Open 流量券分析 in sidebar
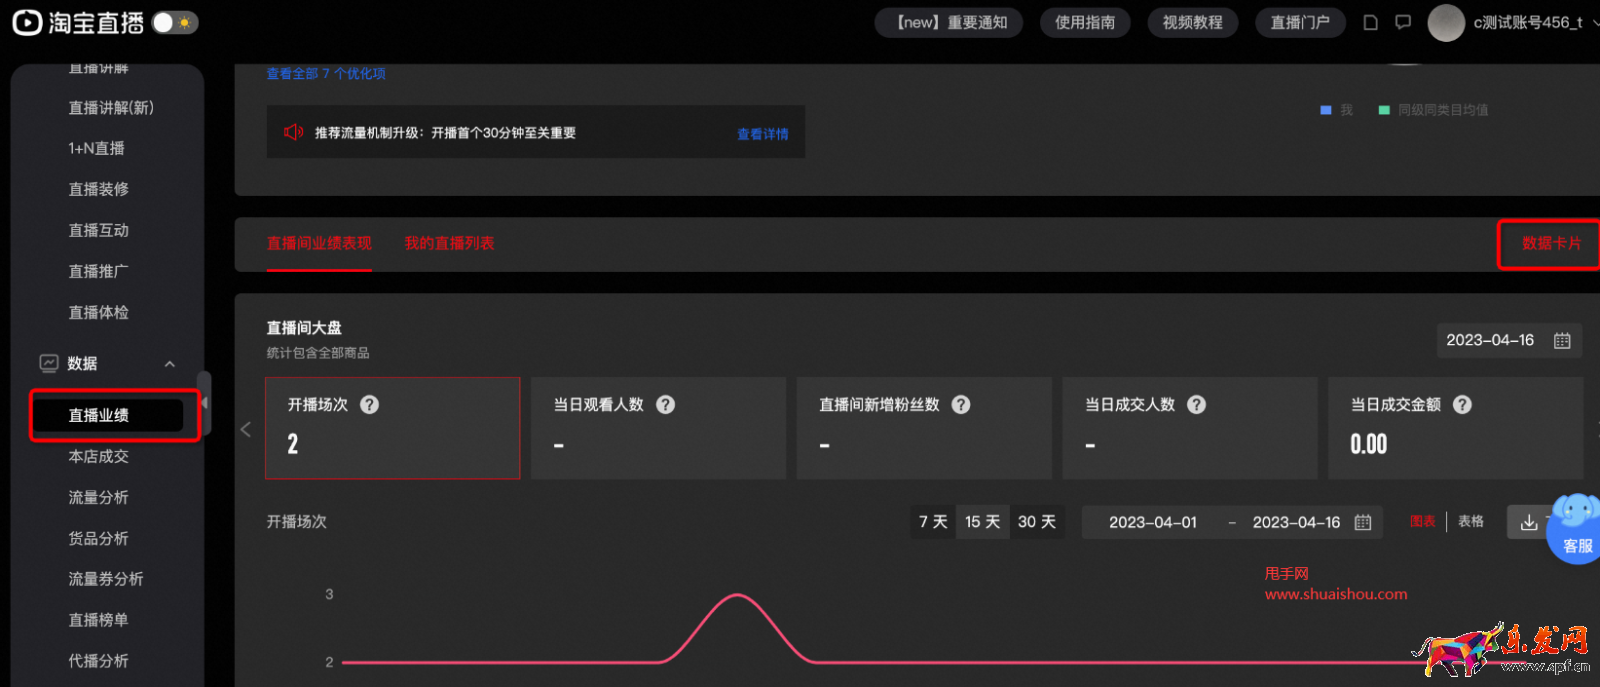1600x687 pixels. coord(106,579)
